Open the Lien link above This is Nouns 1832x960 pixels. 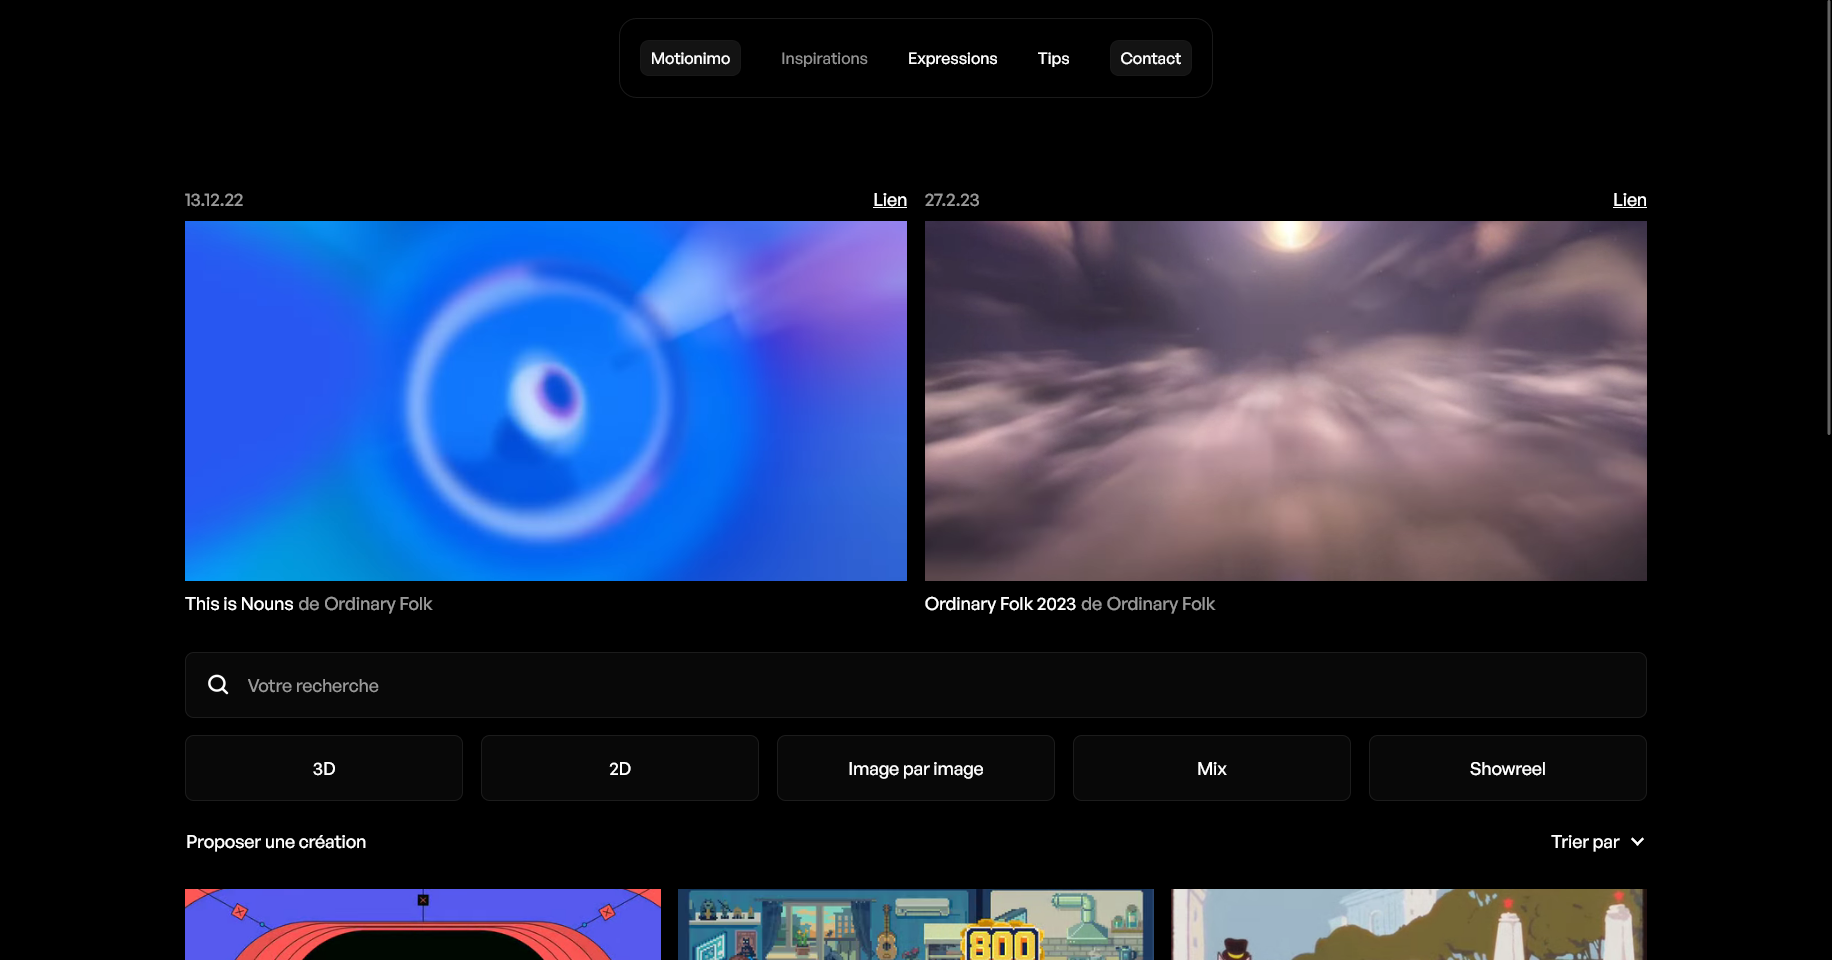tap(889, 200)
